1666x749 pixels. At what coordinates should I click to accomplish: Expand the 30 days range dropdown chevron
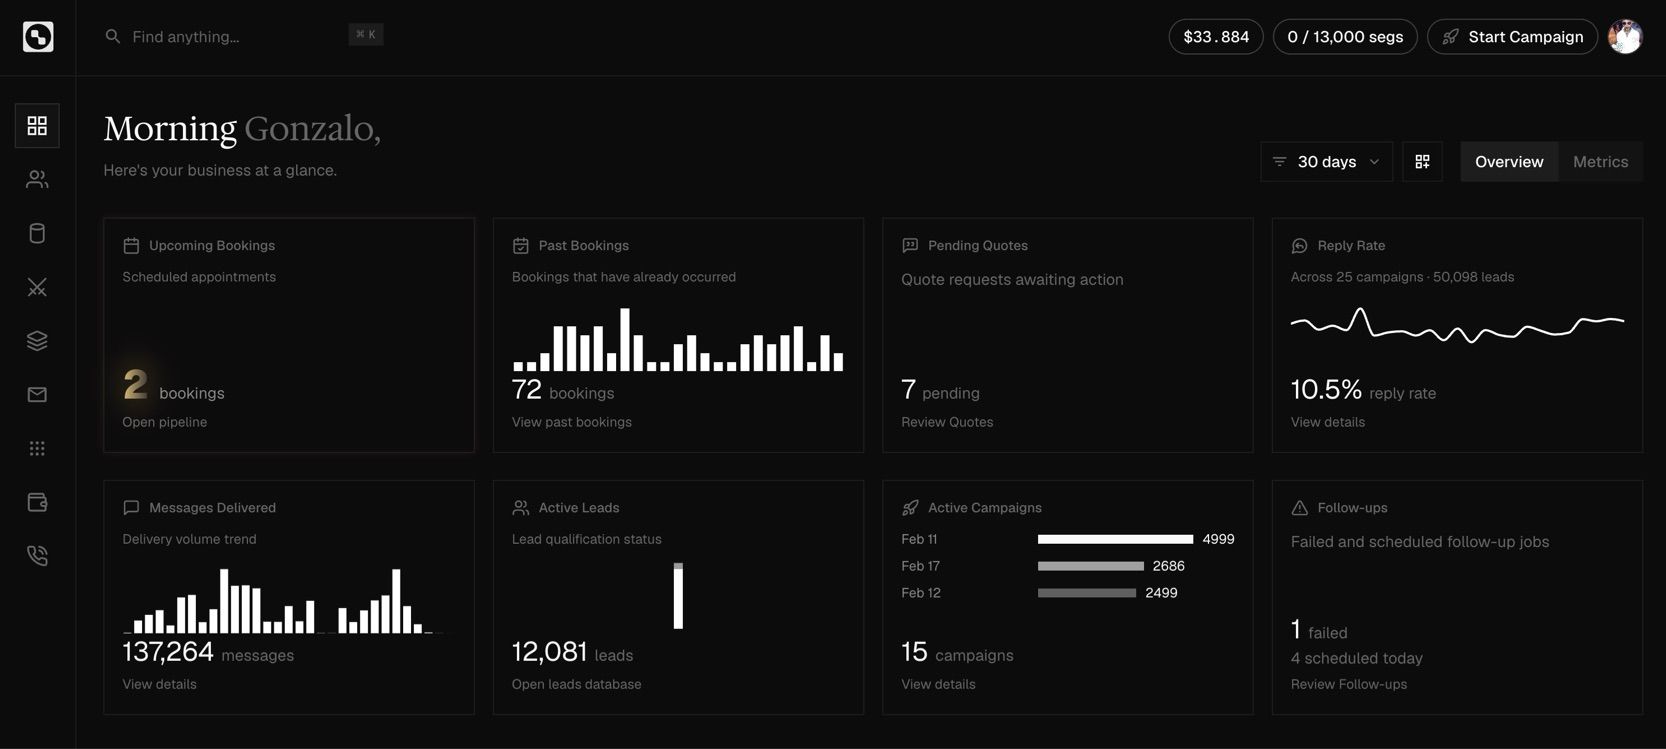[x=1374, y=162]
